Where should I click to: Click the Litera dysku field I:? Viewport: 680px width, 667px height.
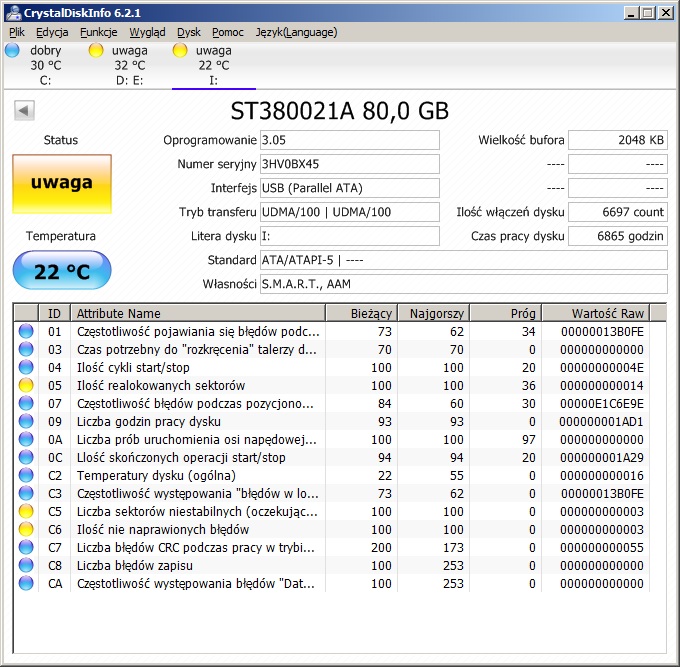coord(350,236)
